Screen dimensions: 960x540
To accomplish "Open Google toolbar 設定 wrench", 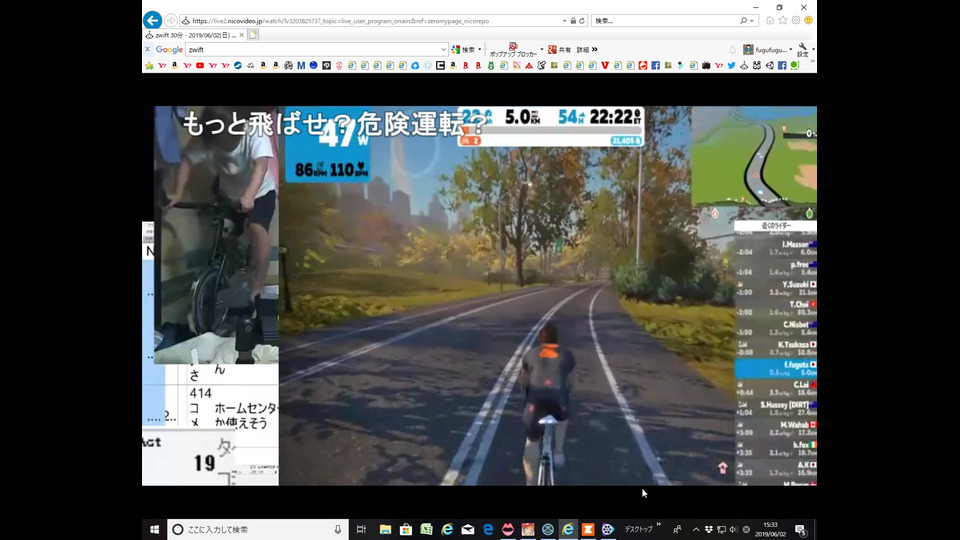I will pos(803,50).
